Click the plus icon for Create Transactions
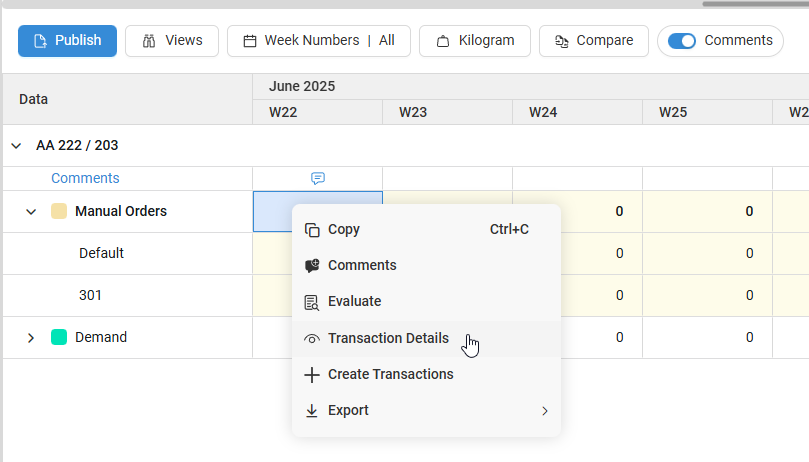 click(x=312, y=375)
